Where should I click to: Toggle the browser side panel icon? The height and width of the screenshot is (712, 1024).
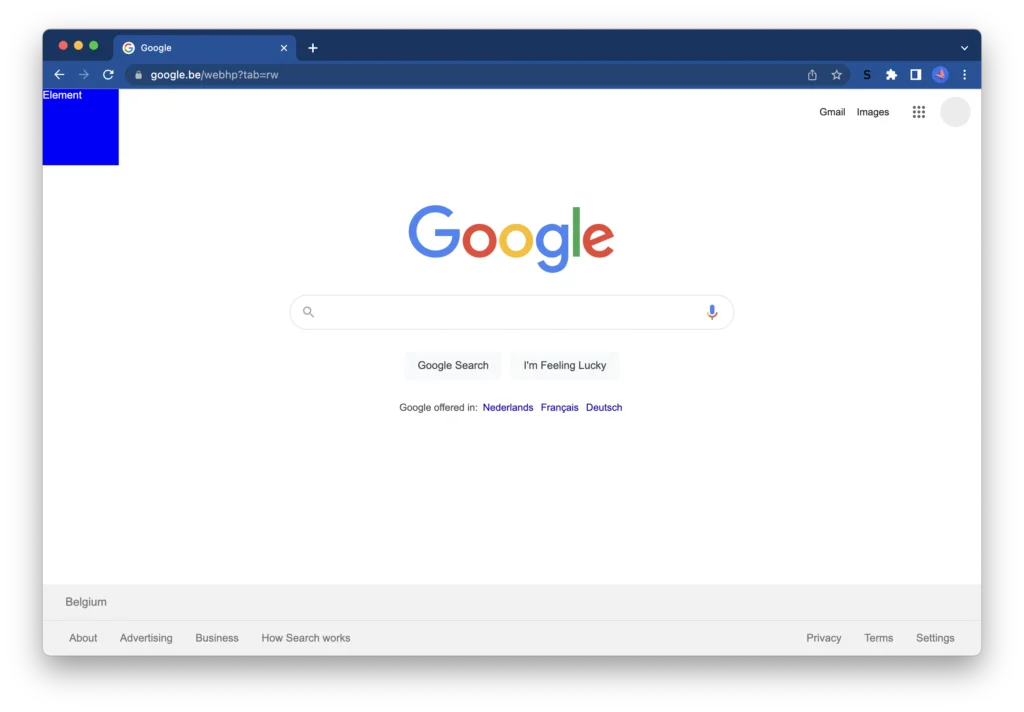coord(916,74)
